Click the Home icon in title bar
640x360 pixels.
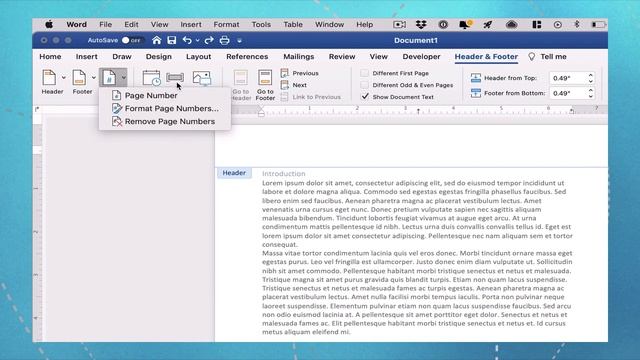pos(156,40)
